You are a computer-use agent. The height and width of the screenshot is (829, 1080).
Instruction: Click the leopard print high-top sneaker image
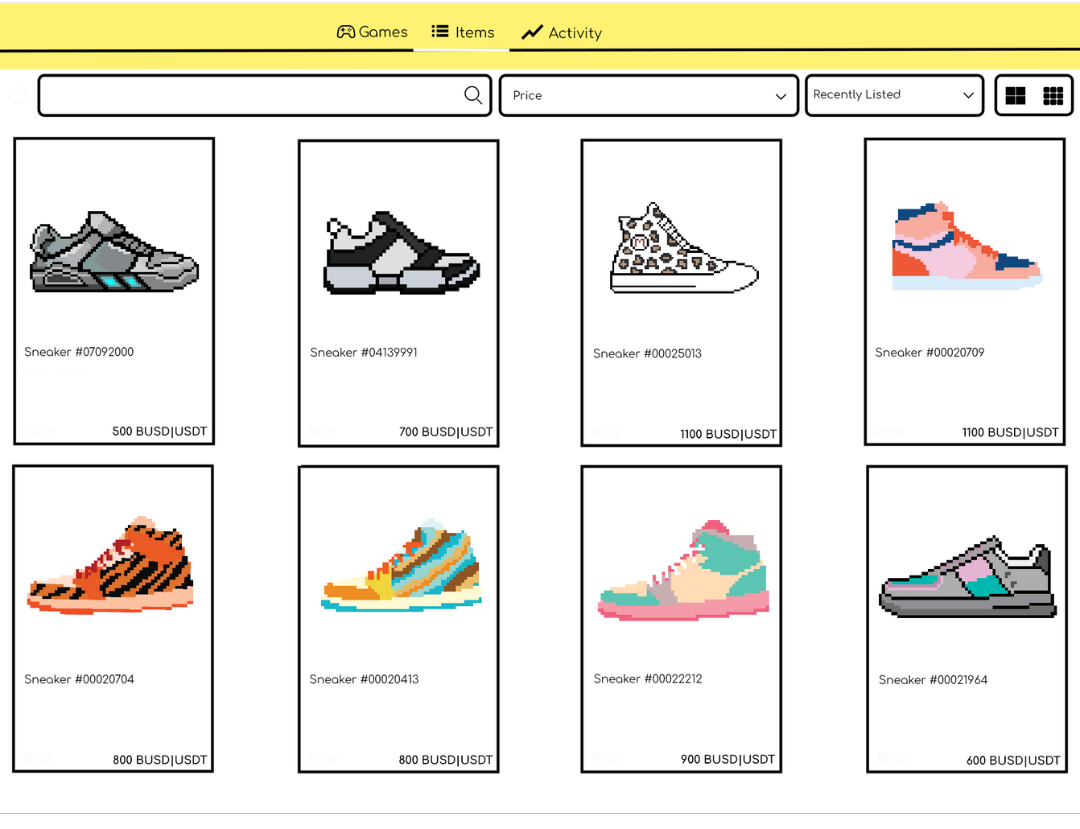point(683,248)
